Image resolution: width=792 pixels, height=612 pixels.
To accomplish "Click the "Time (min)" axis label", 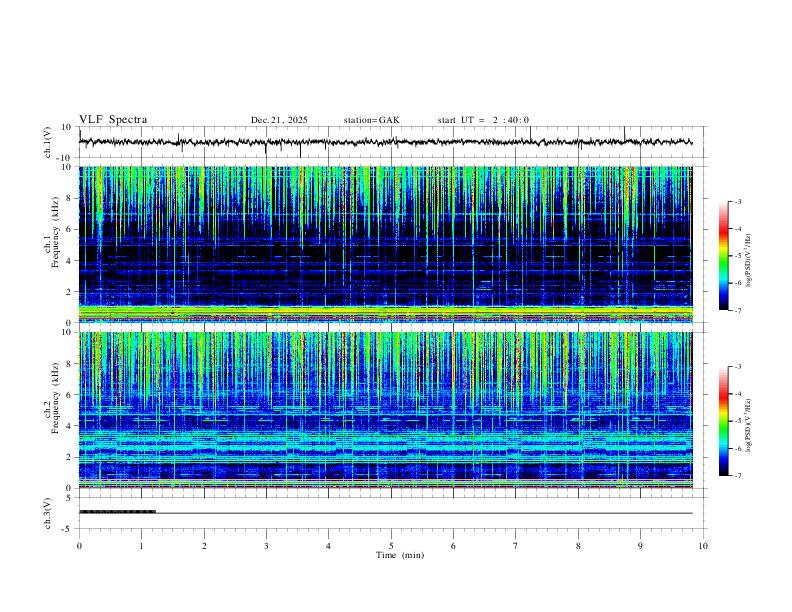I will (x=400, y=555).
